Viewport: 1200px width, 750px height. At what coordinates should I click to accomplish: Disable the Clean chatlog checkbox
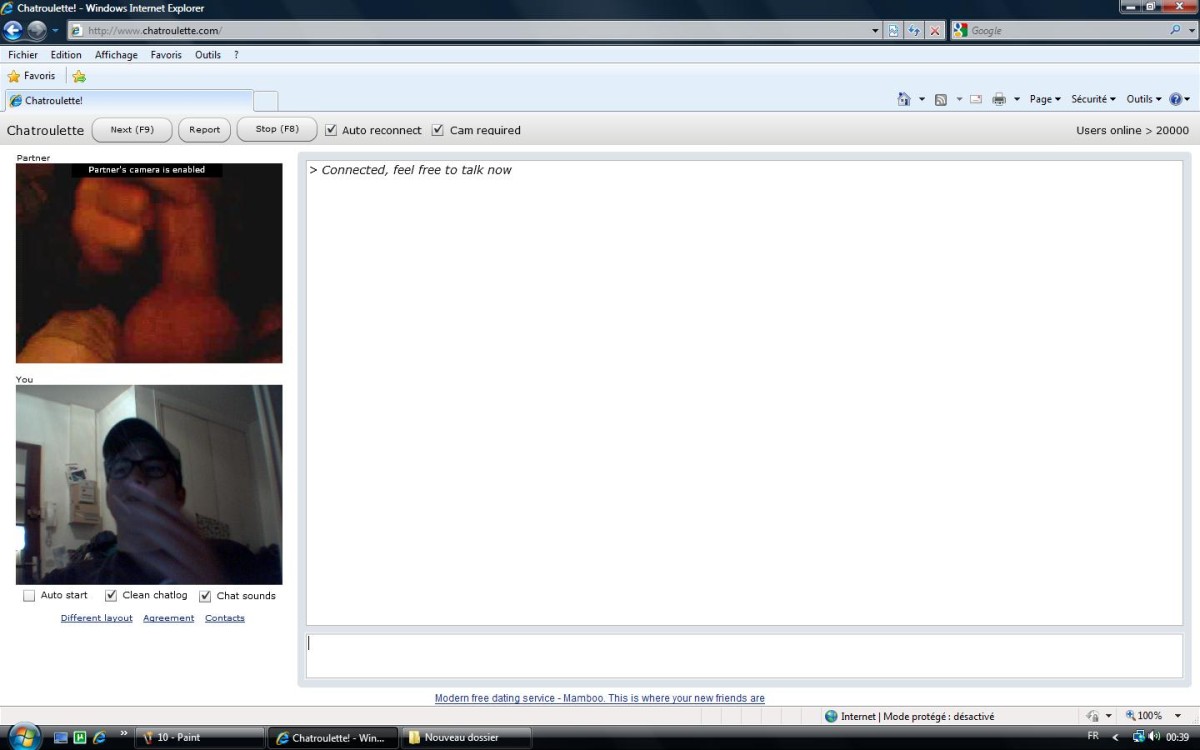click(x=111, y=596)
